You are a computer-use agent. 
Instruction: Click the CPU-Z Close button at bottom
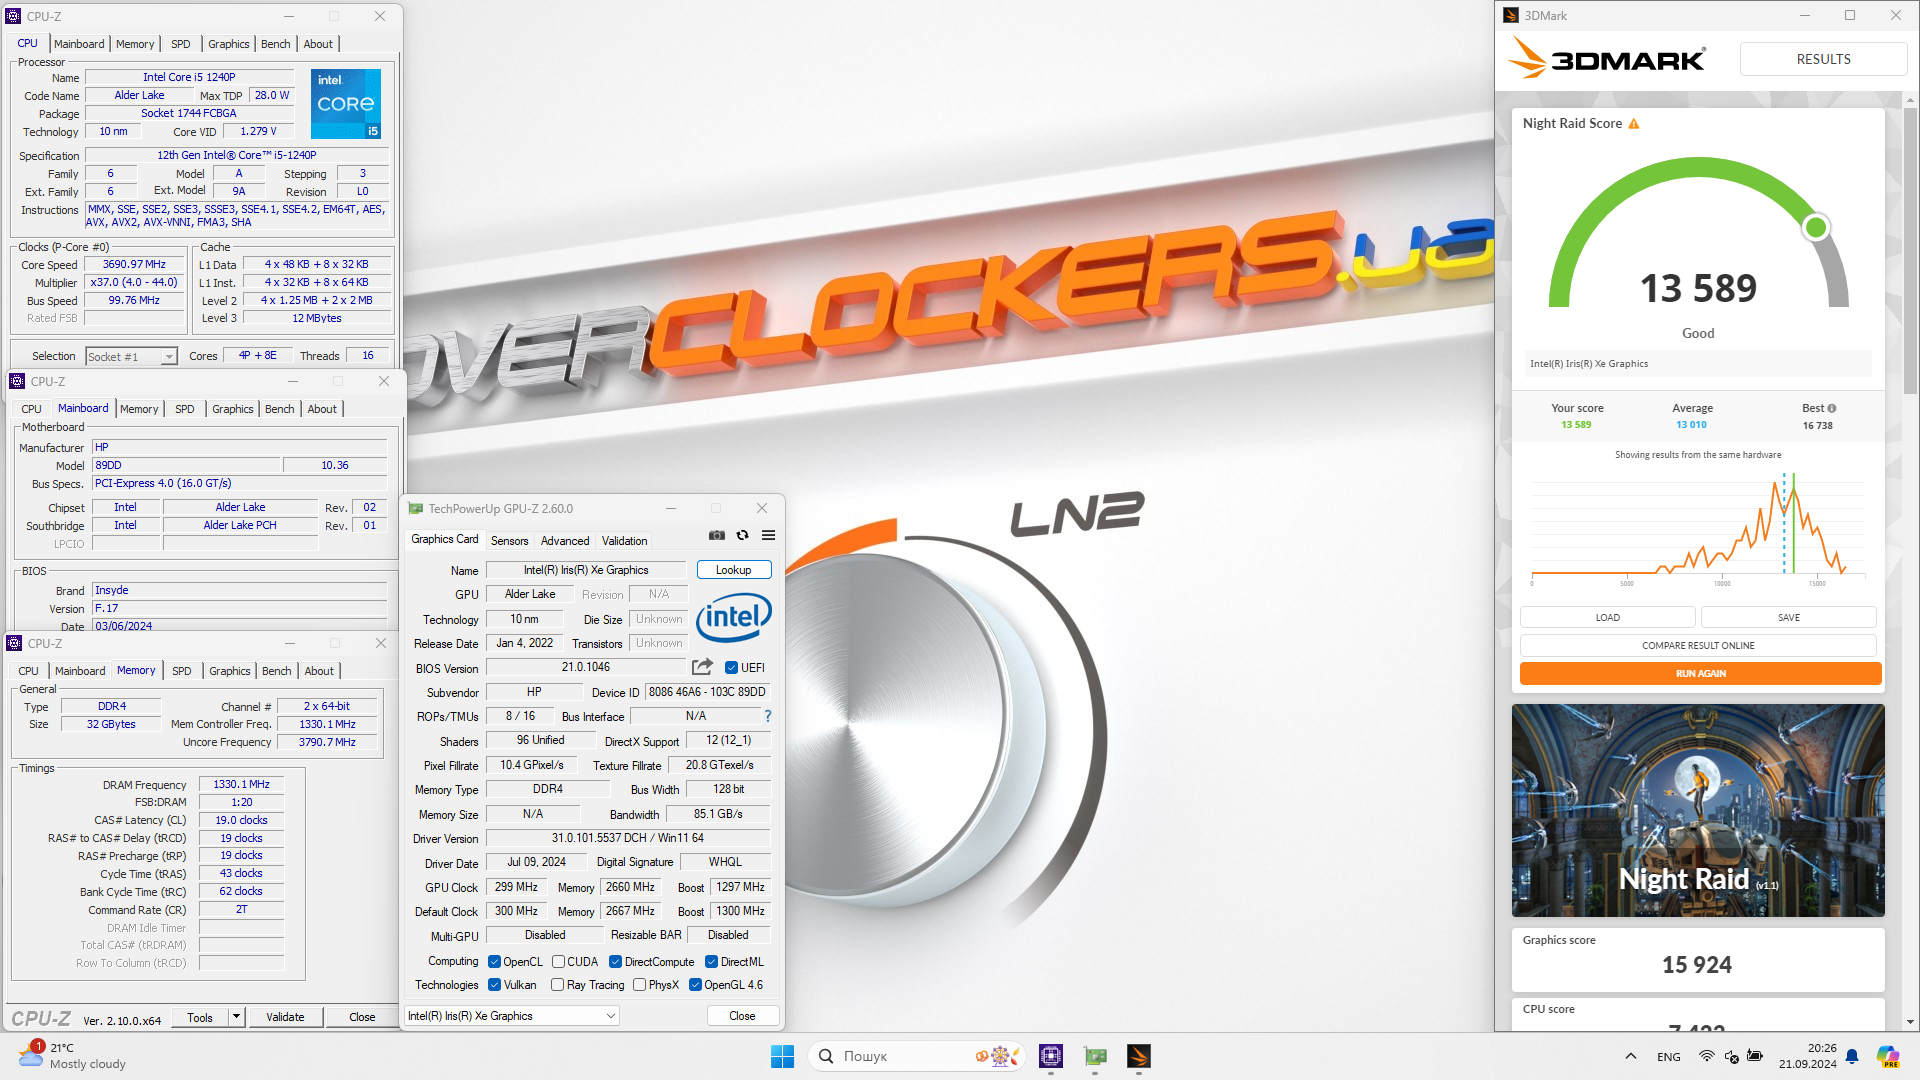point(362,1017)
